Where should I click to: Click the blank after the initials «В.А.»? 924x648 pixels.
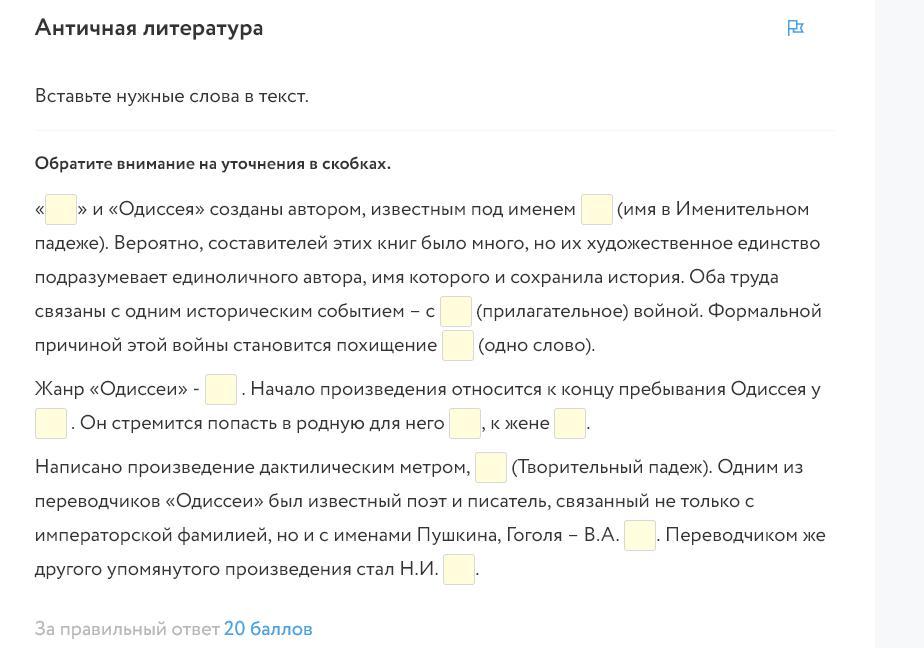tap(639, 535)
